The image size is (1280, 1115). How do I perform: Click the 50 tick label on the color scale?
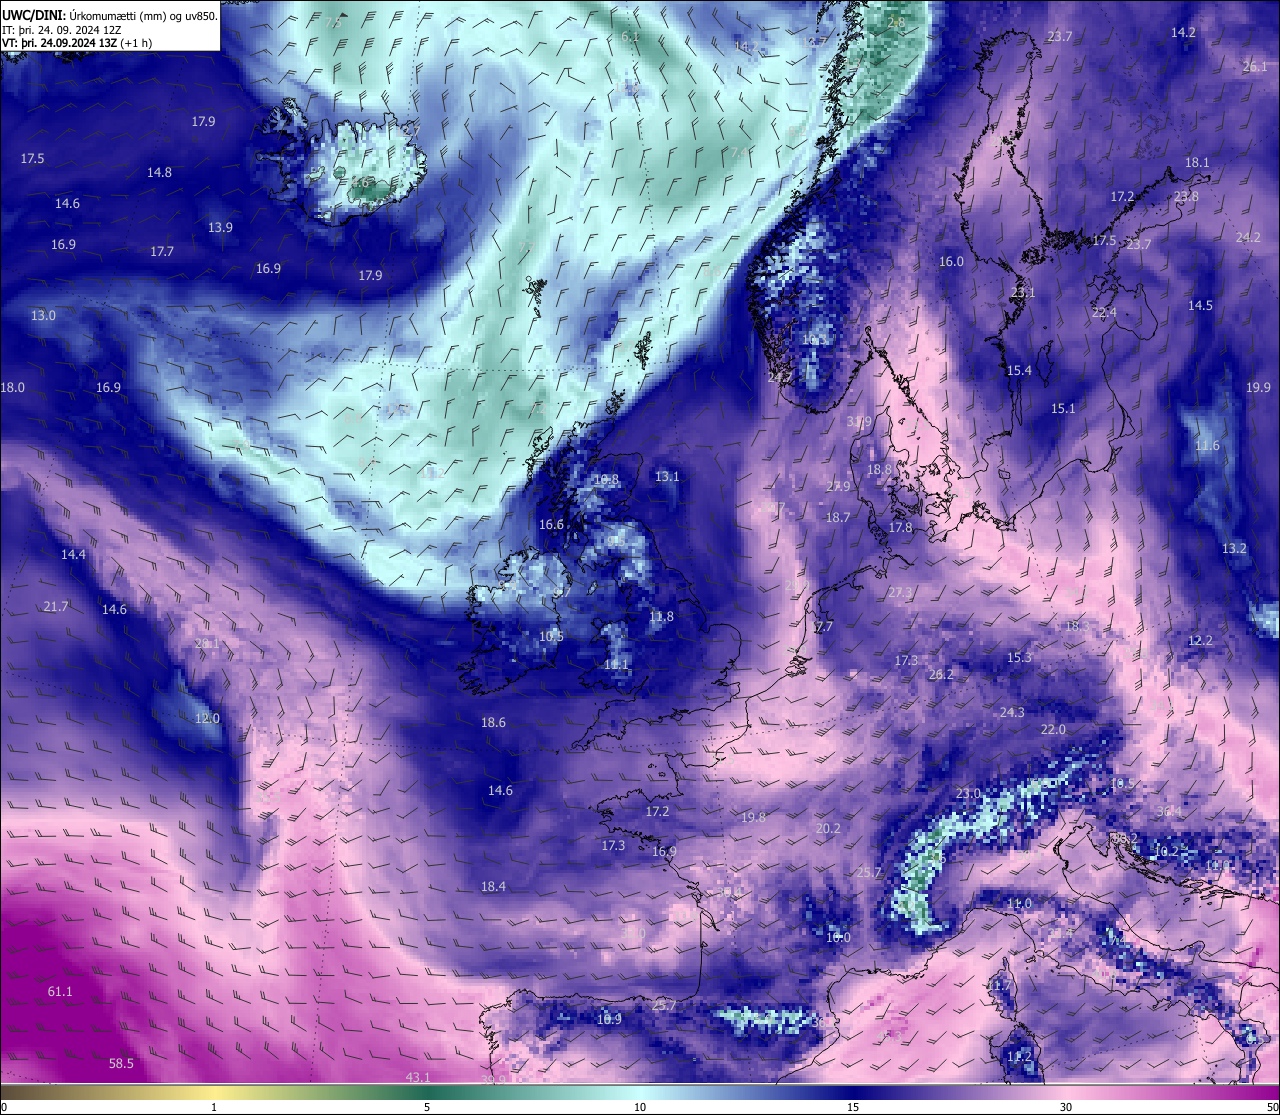[1272, 1107]
